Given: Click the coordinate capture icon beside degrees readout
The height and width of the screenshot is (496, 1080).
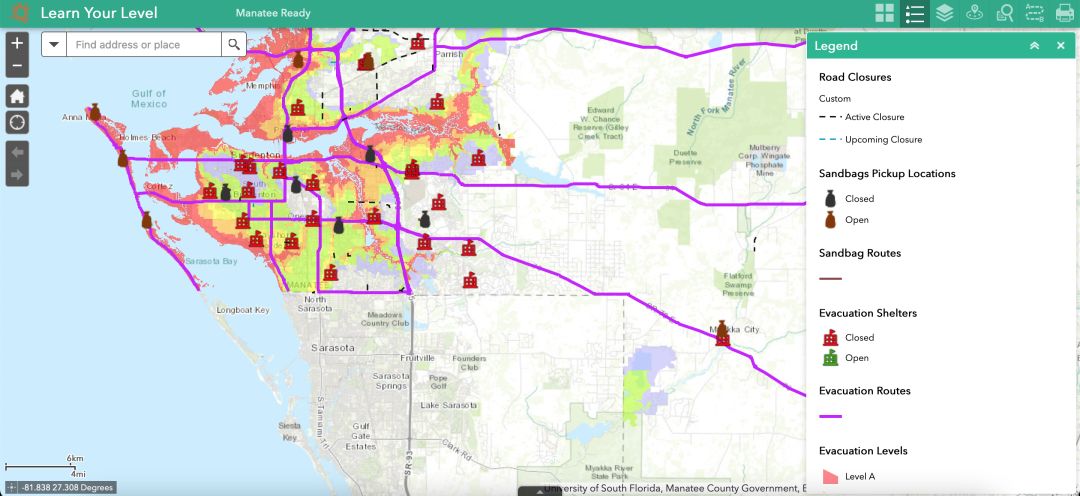Looking at the screenshot, I should (12, 488).
